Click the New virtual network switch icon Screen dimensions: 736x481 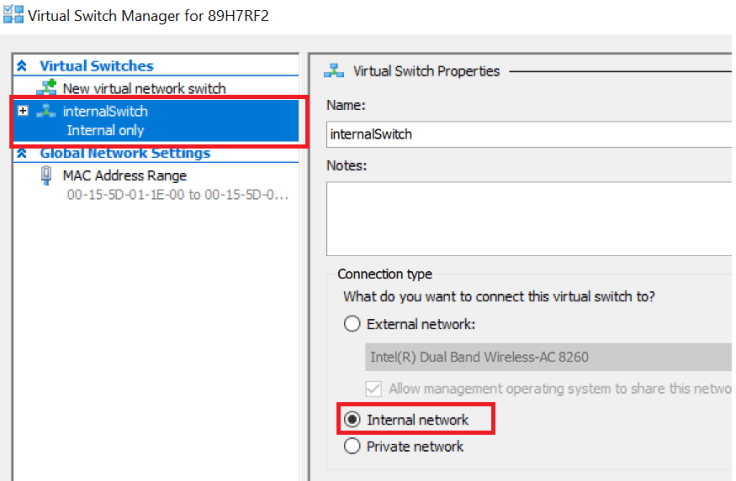coord(46,89)
